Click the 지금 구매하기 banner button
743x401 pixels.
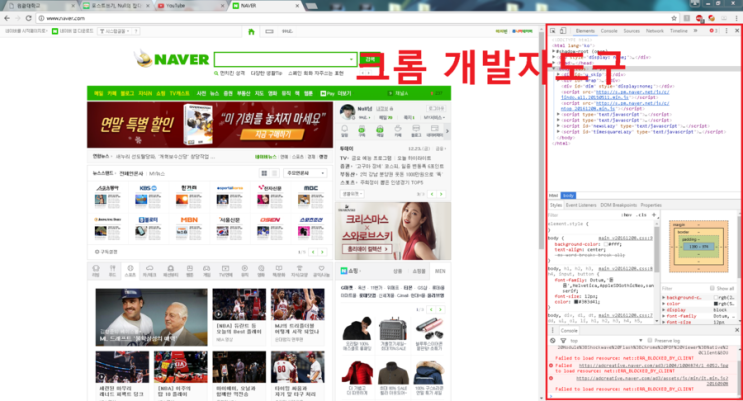coord(272,134)
